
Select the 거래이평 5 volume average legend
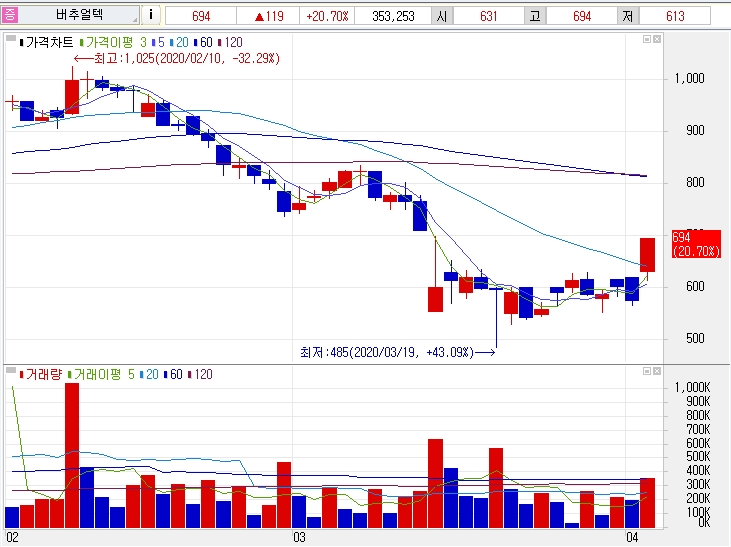click(101, 374)
